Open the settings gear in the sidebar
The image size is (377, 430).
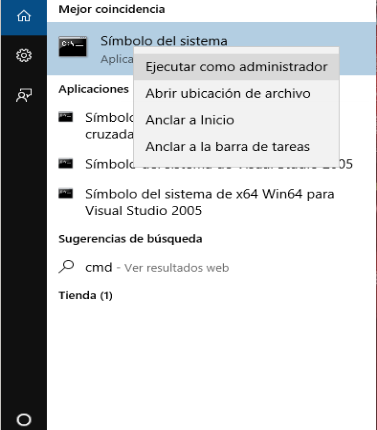pos(24,55)
